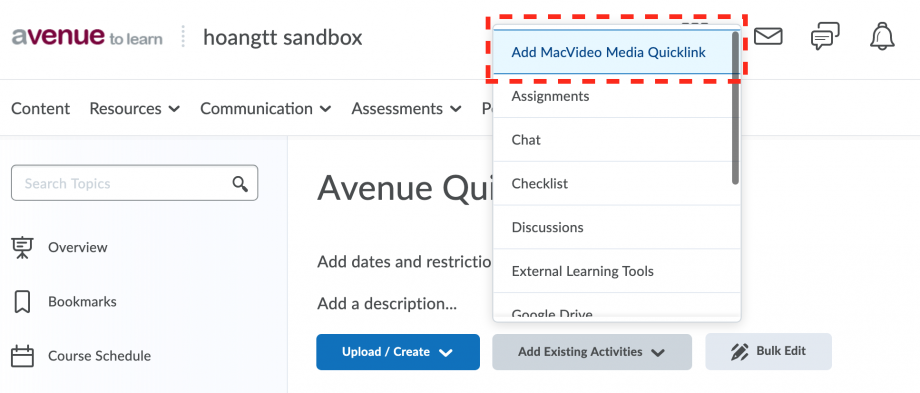Click the Course Schedule calendar icon
Image resolution: width=920 pixels, height=393 pixels.
[x=23, y=356]
